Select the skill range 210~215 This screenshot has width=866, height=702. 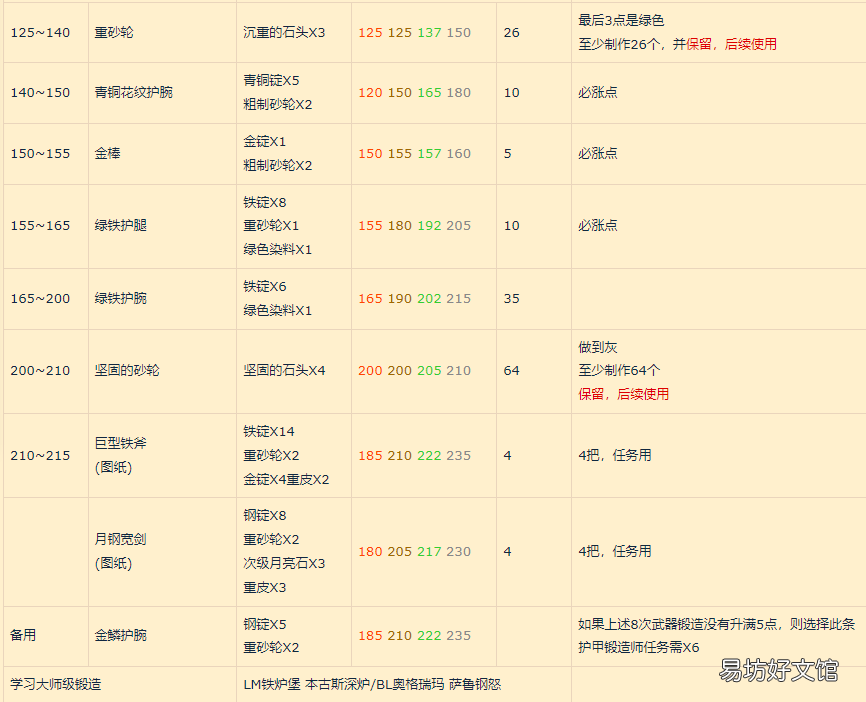tap(40, 456)
